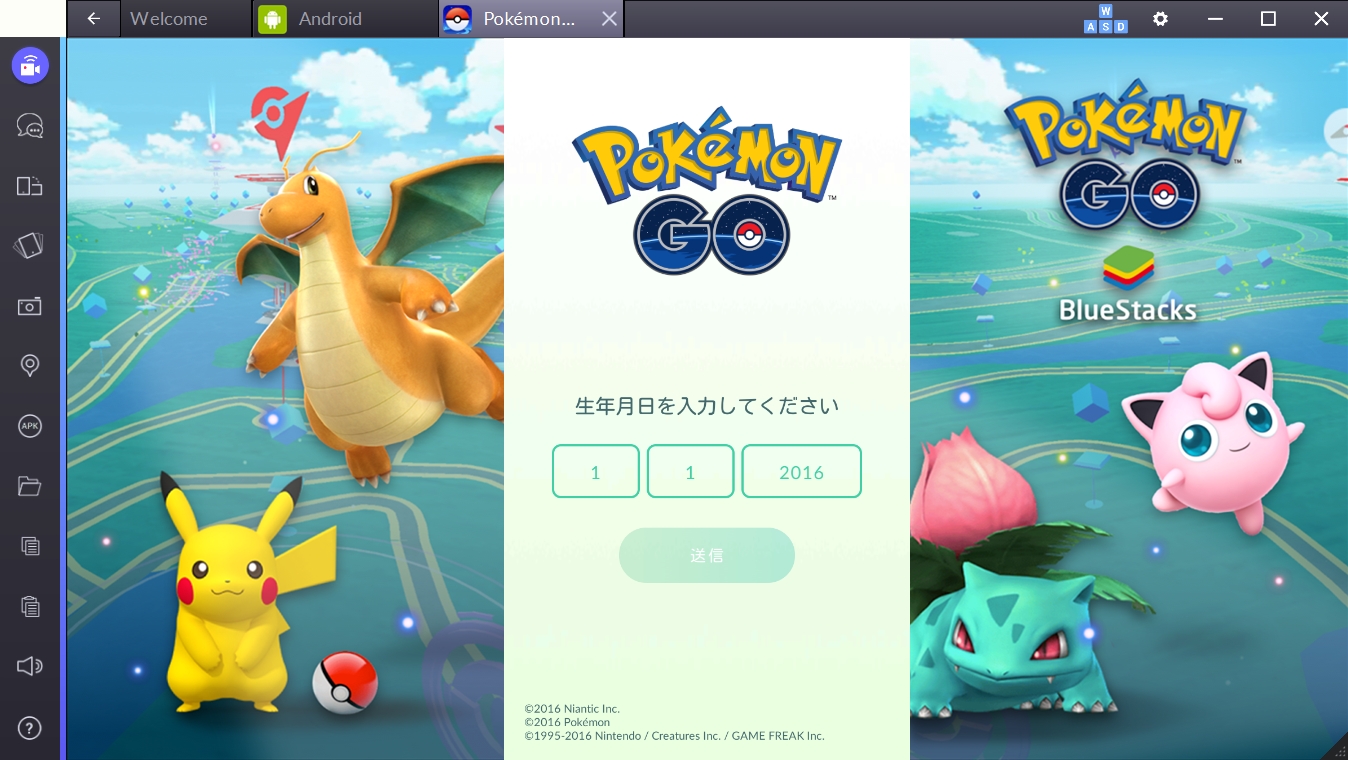Click the birth day field showing 1

tap(691, 471)
